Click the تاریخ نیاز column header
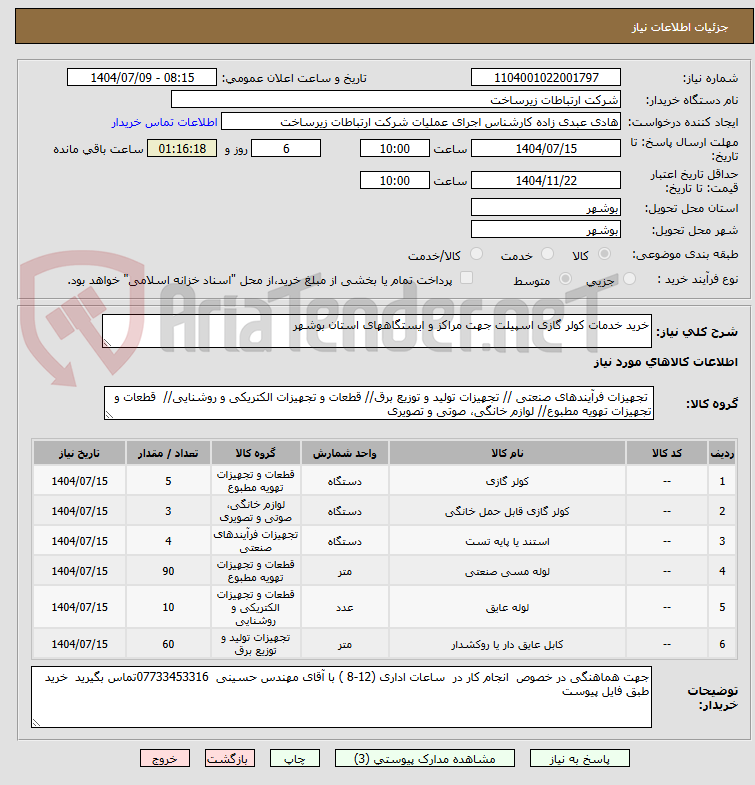This screenshot has height=785, width=755. click(80, 453)
